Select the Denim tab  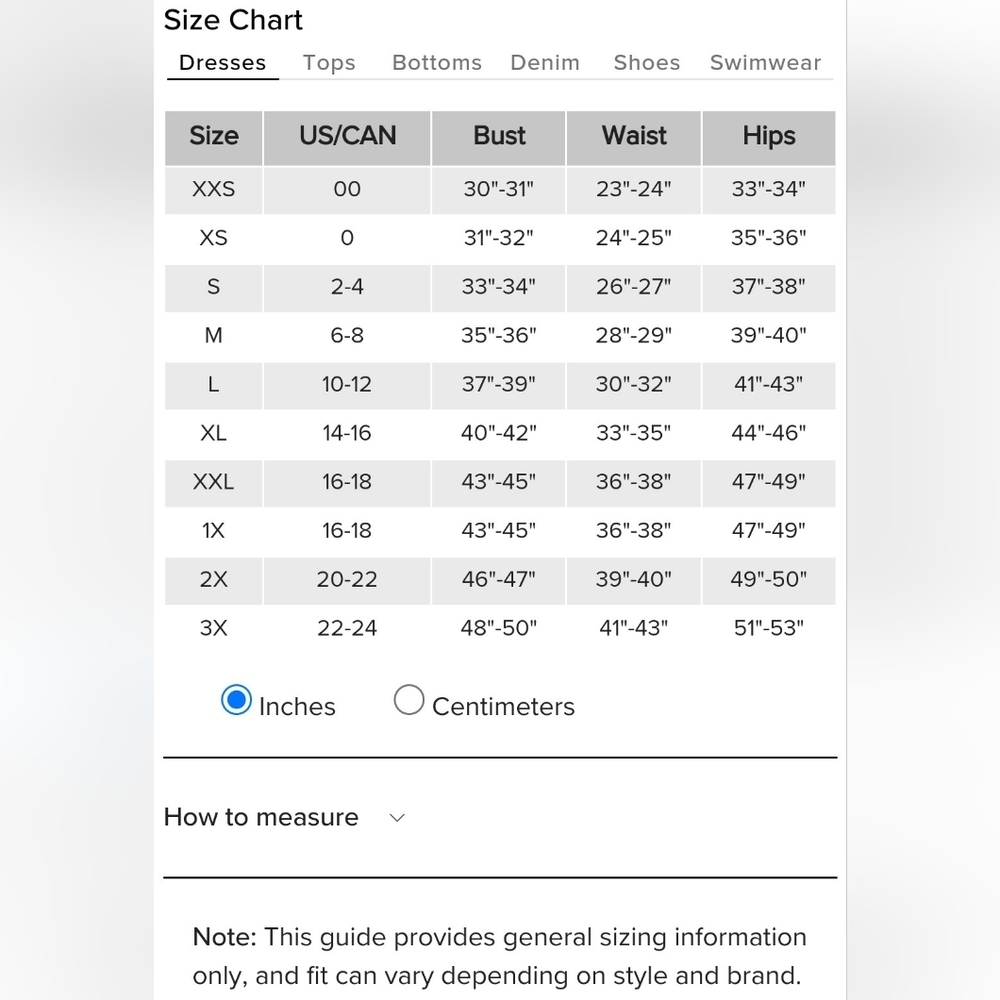(x=545, y=62)
